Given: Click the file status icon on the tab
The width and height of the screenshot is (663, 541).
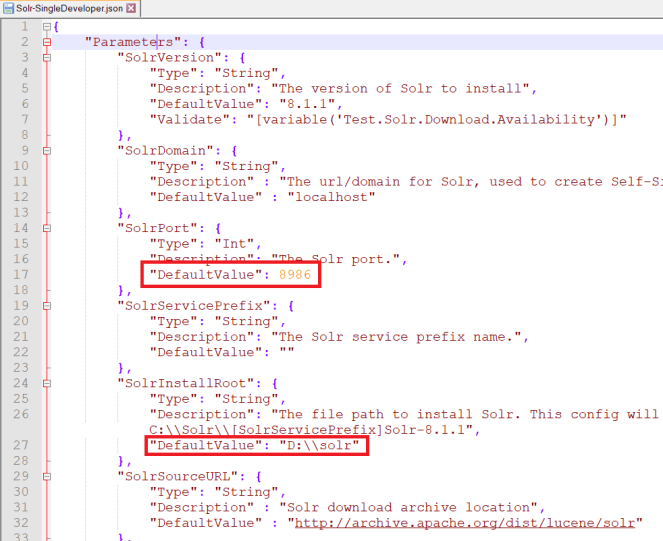Looking at the screenshot, I should pyautogui.click(x=8, y=8).
